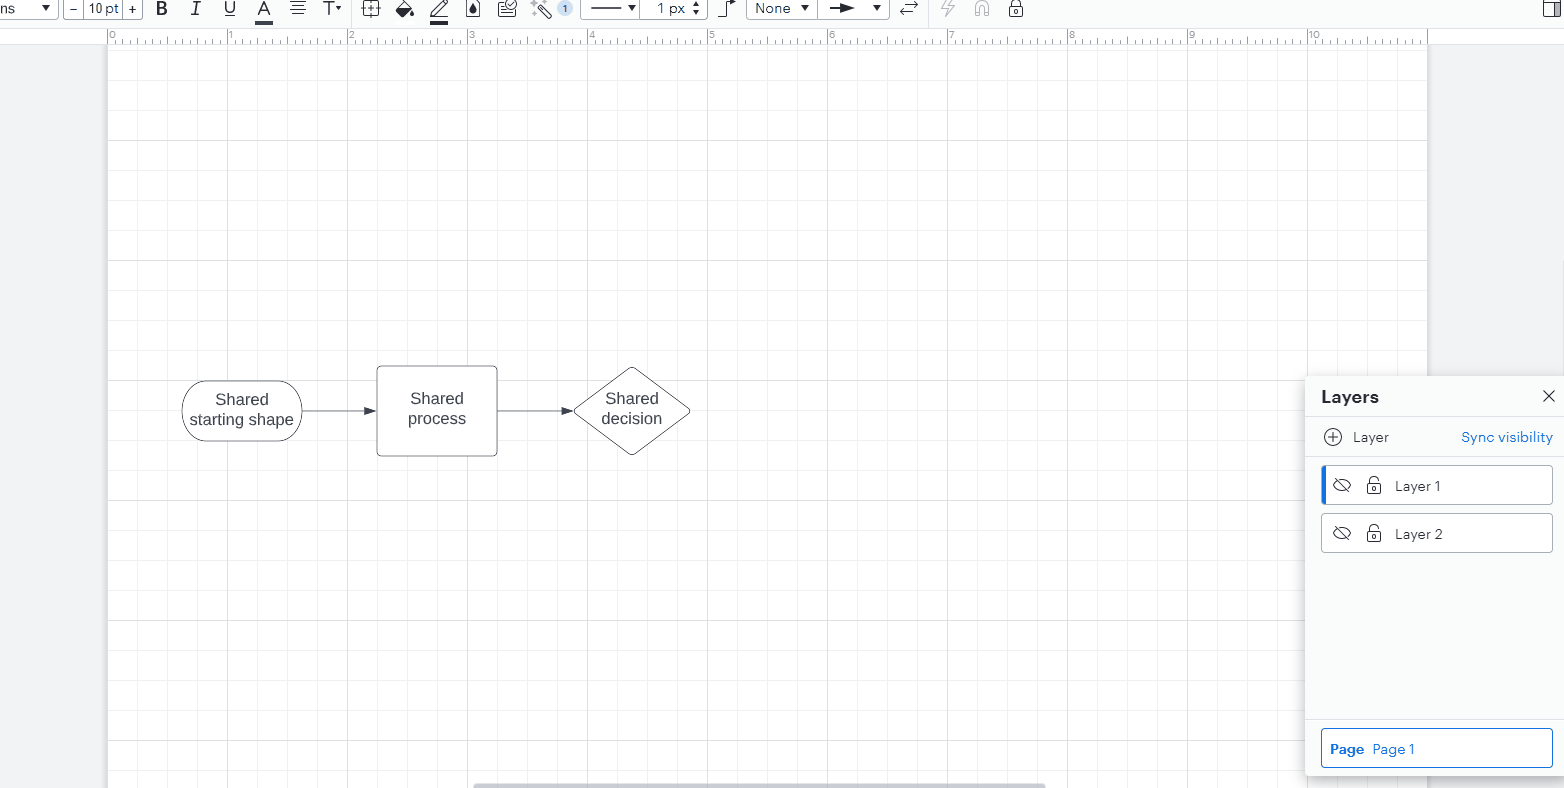Select the Shared decision diamond
The width and height of the screenshot is (1564, 788).
pyautogui.click(x=632, y=410)
